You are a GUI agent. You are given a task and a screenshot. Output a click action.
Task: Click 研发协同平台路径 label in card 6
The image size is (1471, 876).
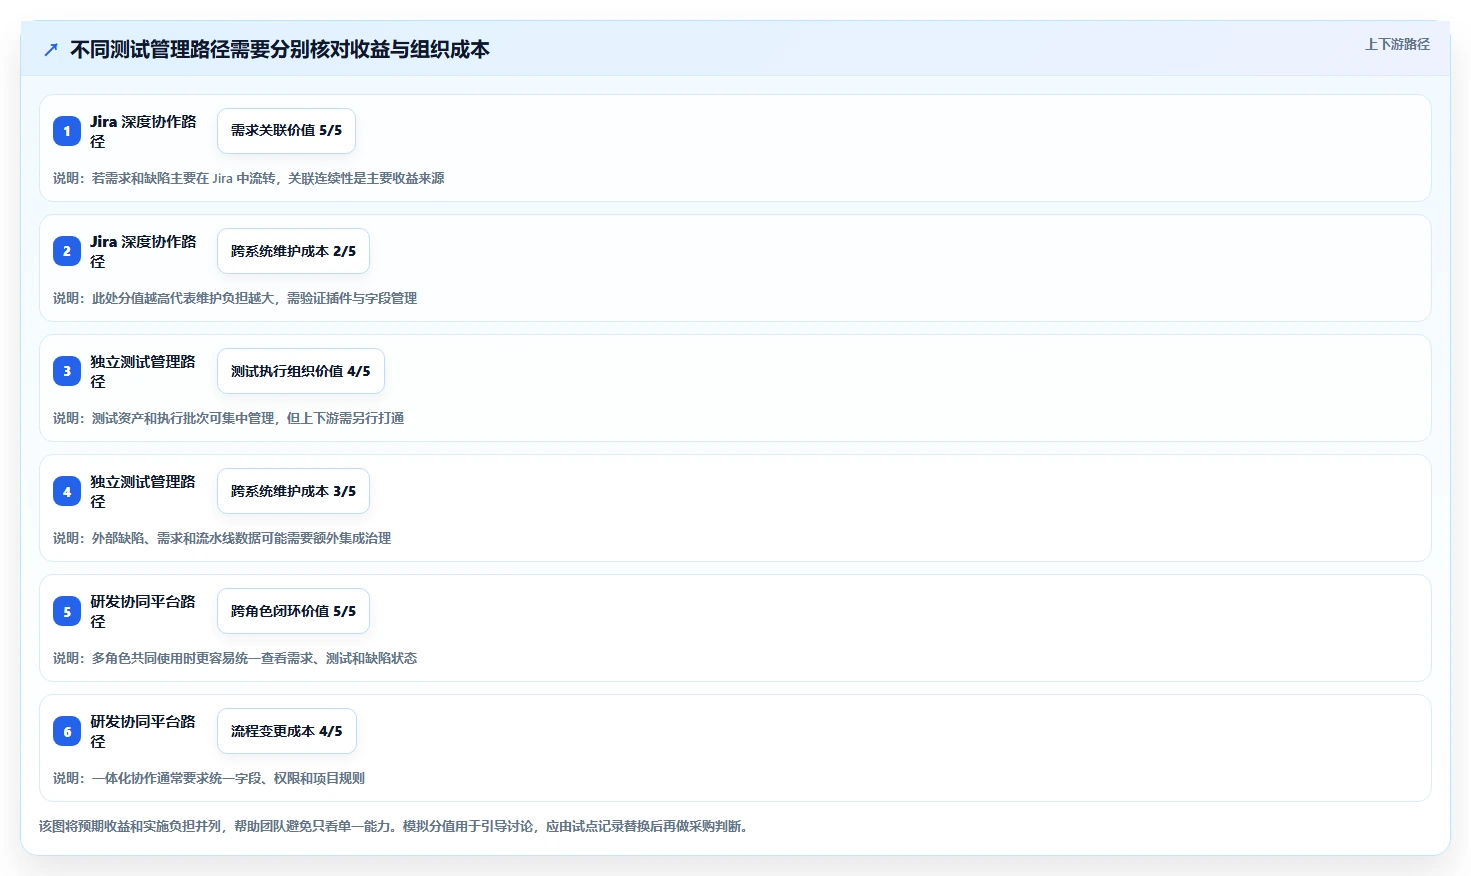(x=143, y=731)
